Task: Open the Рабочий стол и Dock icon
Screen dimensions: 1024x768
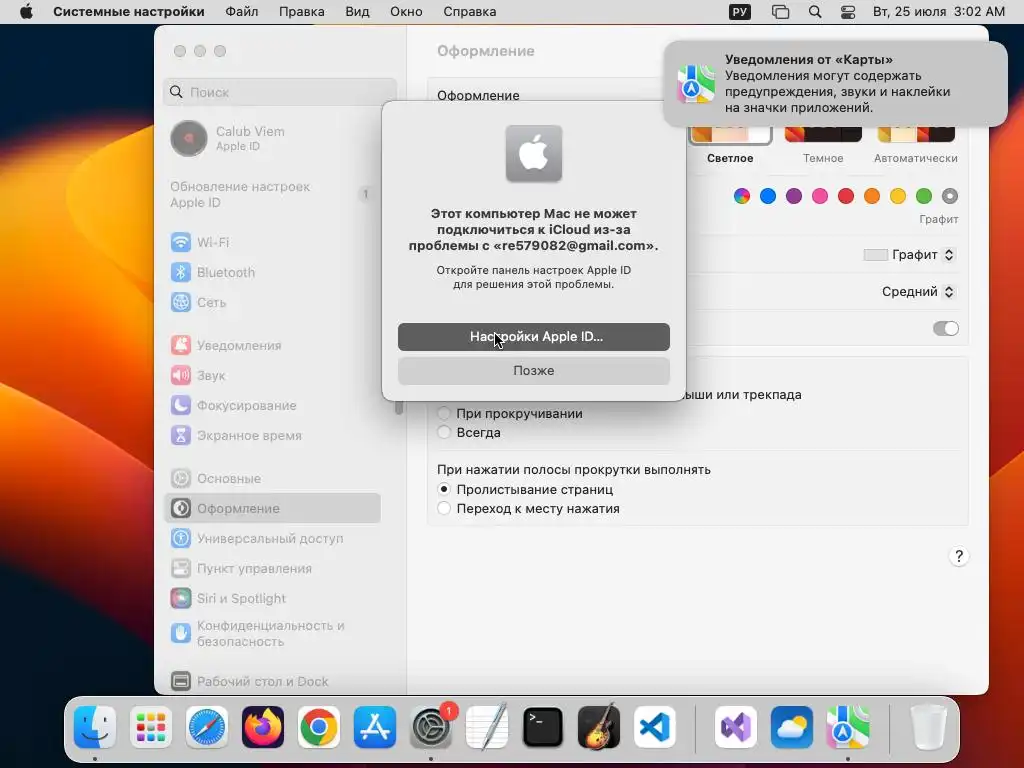Action: 181,681
